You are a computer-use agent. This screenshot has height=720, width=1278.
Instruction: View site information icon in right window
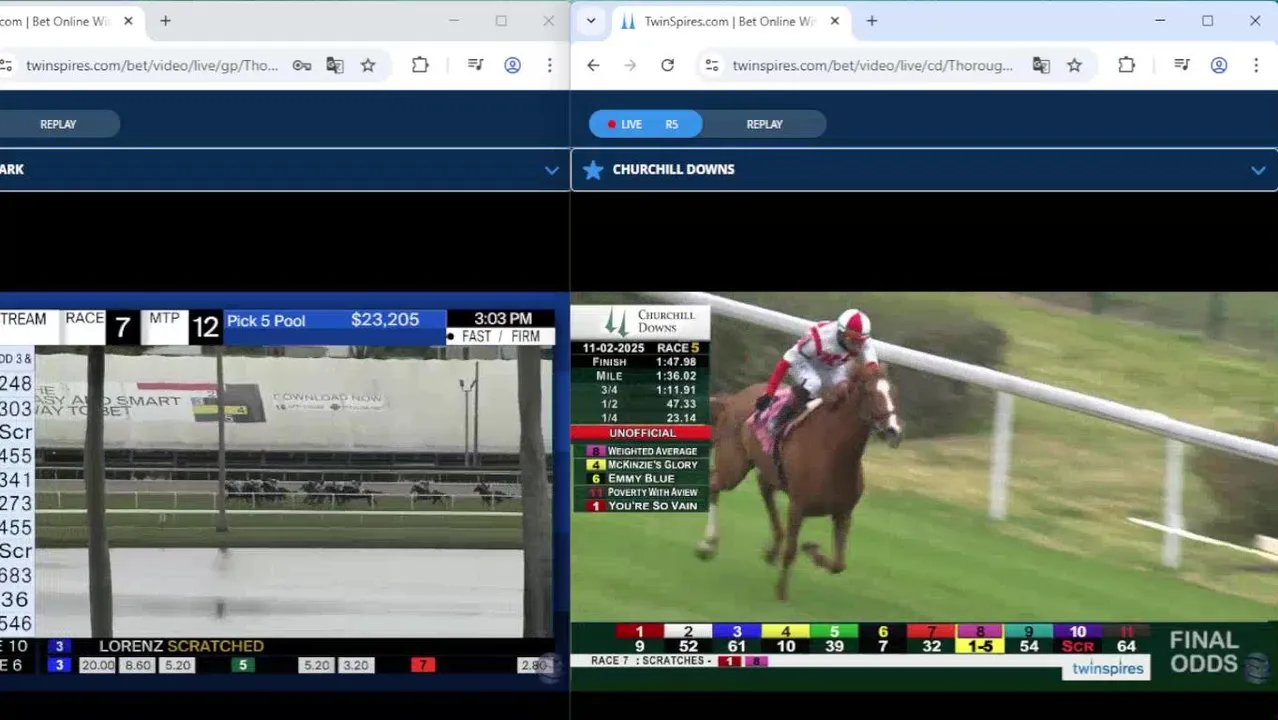711,65
